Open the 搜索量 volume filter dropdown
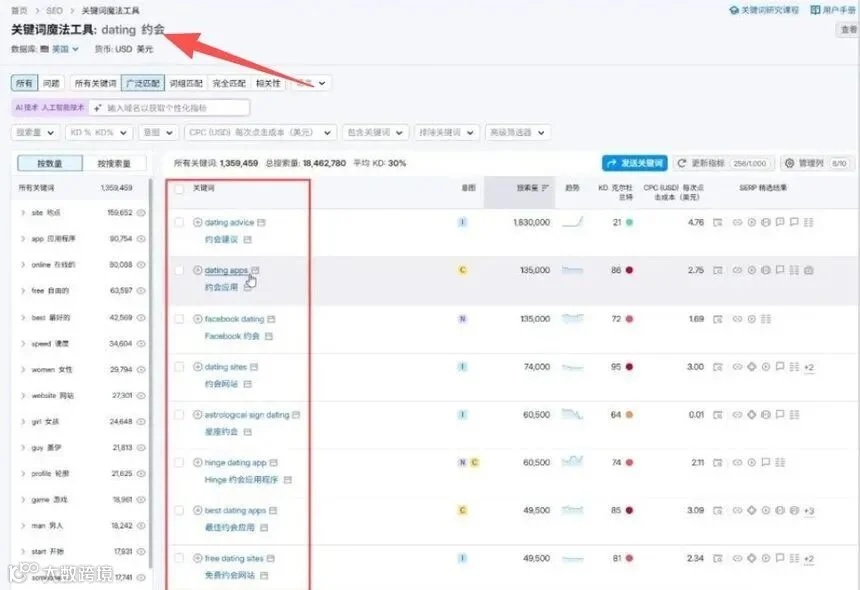The width and height of the screenshot is (860, 590). (x=35, y=132)
